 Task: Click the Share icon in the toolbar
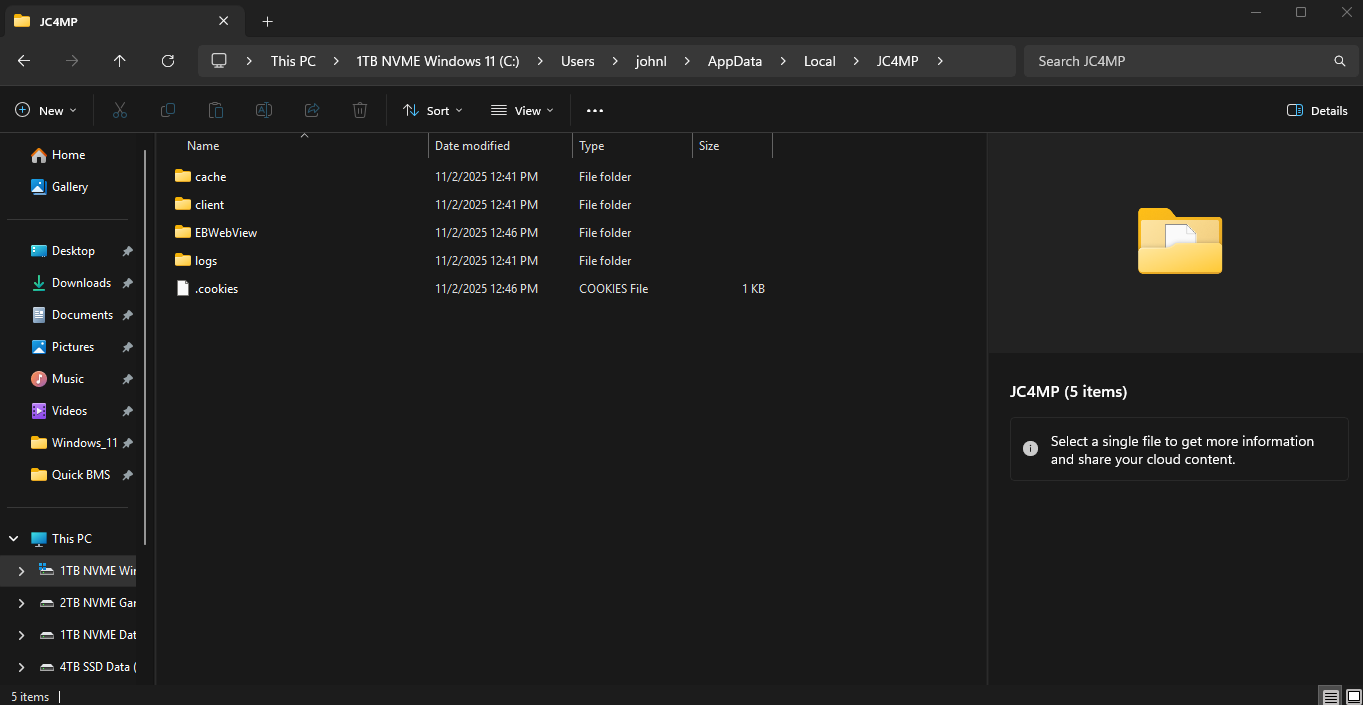(x=311, y=110)
